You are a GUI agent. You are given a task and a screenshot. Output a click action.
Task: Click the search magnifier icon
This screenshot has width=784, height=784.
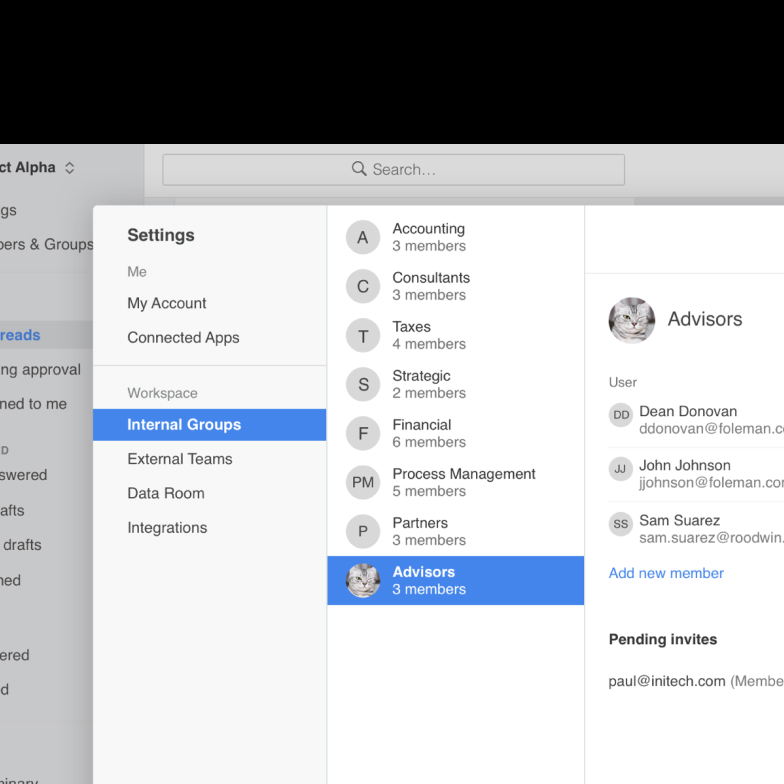coord(359,169)
